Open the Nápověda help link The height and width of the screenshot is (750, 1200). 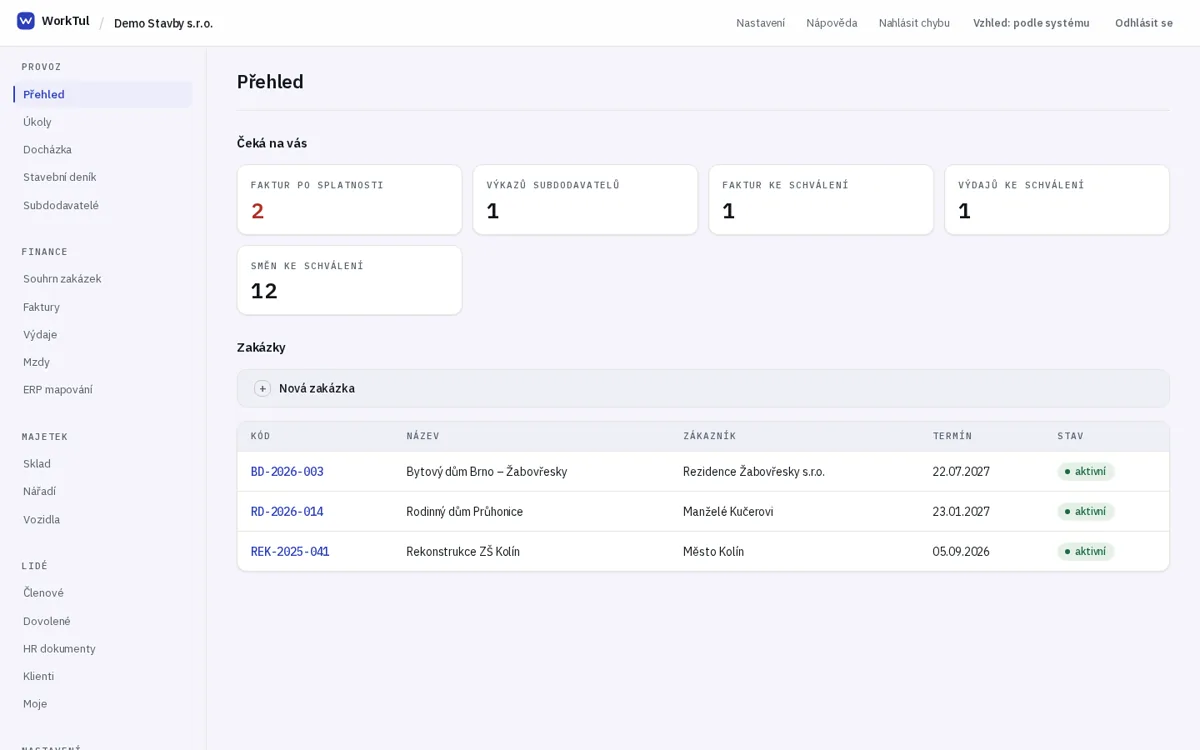pos(832,23)
